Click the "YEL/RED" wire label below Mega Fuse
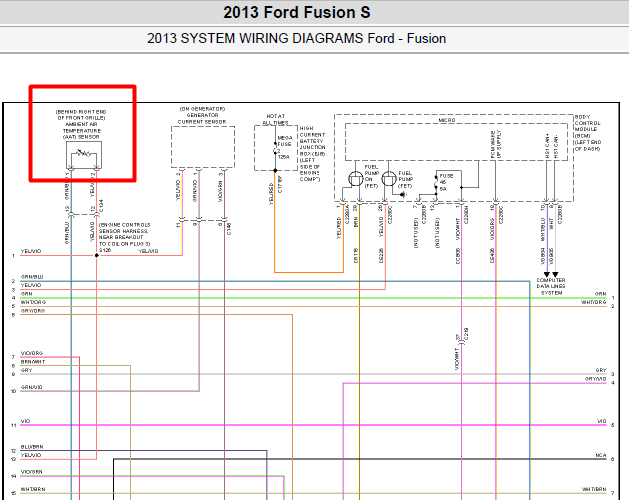The height and width of the screenshot is (500, 629). 271,194
